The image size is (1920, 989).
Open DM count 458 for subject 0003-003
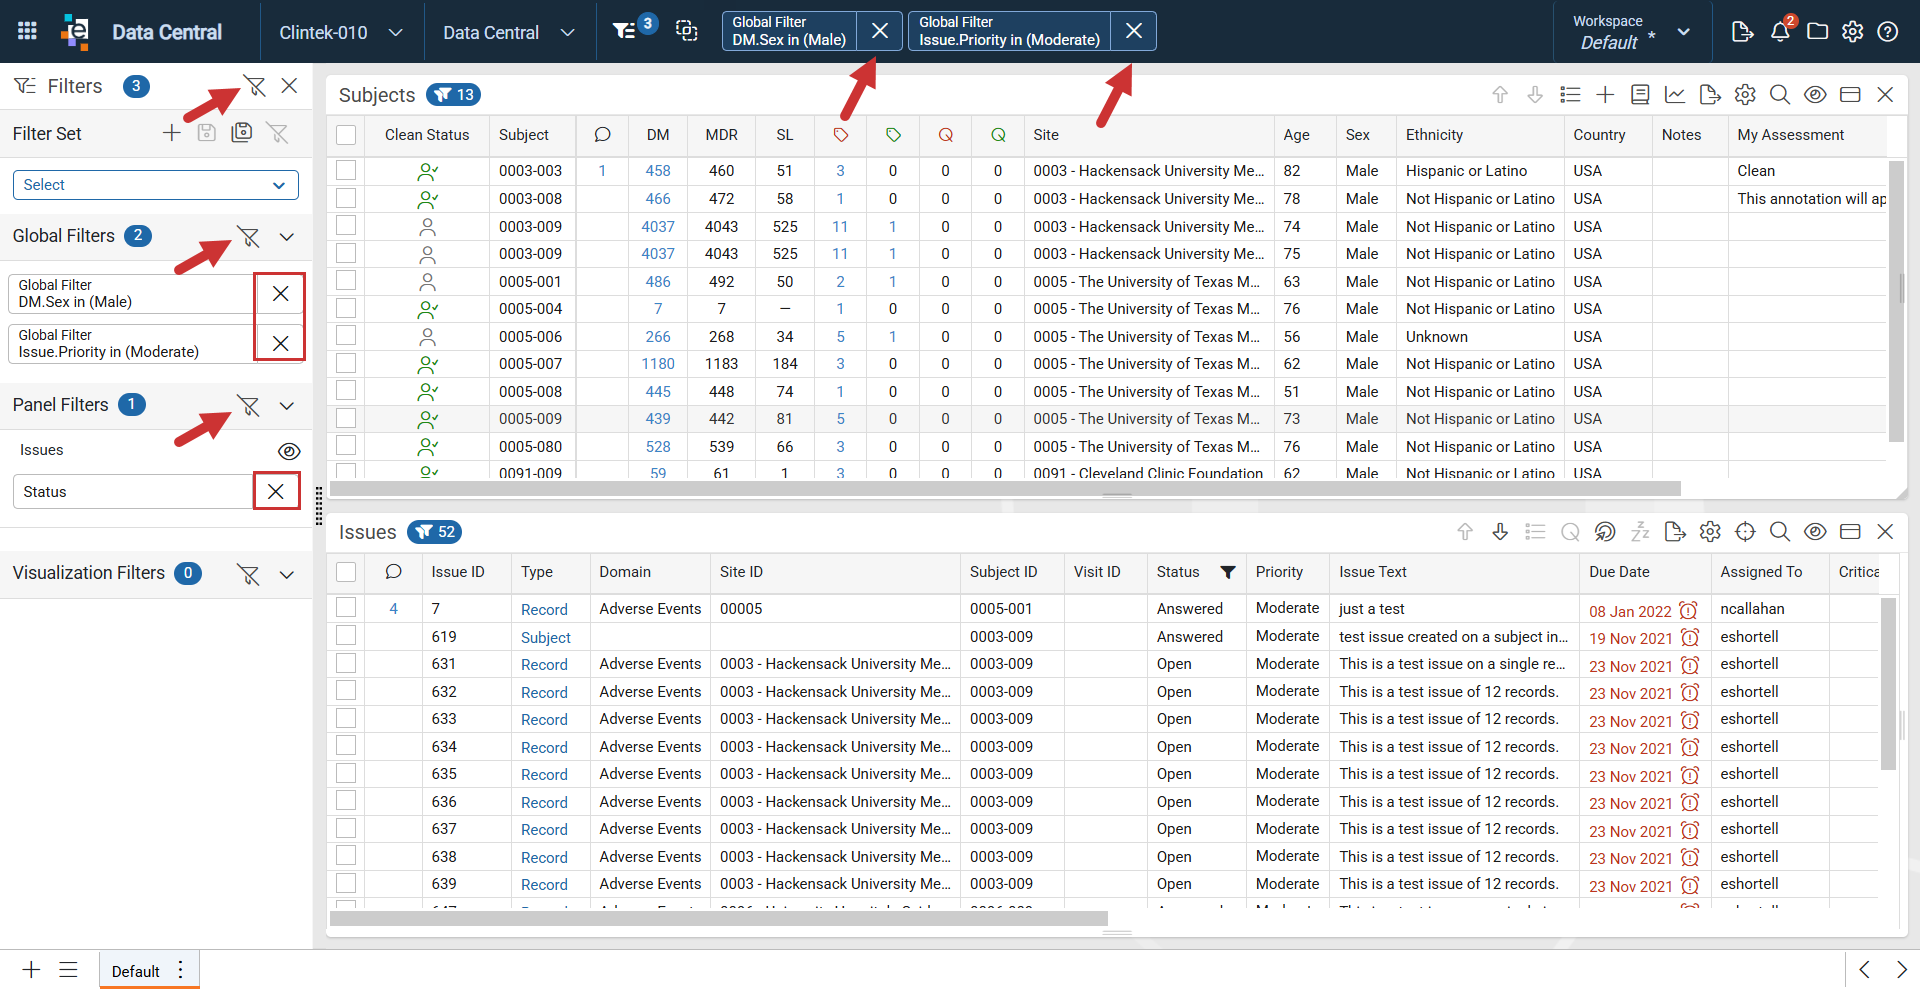point(658,171)
